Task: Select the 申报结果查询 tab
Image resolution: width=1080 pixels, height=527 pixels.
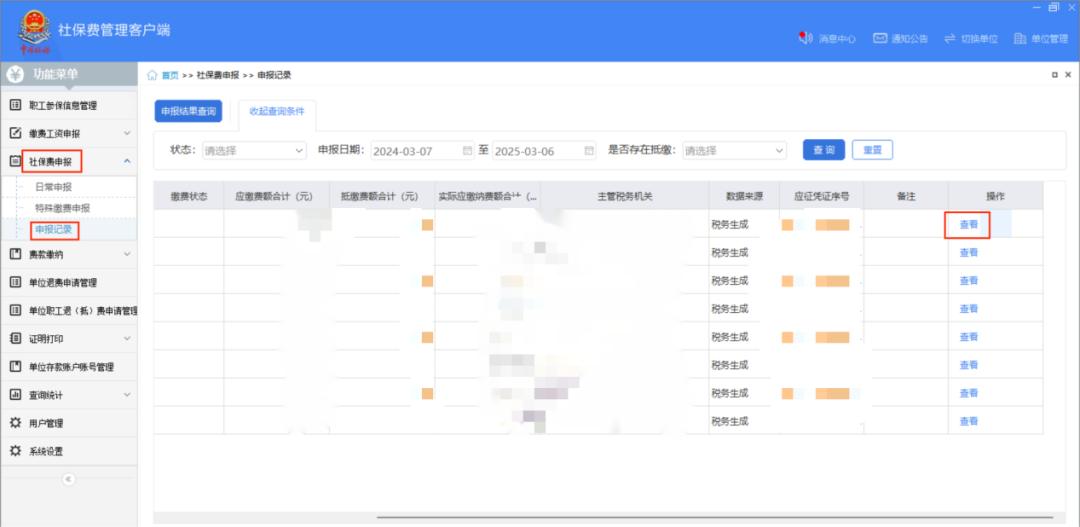Action: (x=189, y=112)
